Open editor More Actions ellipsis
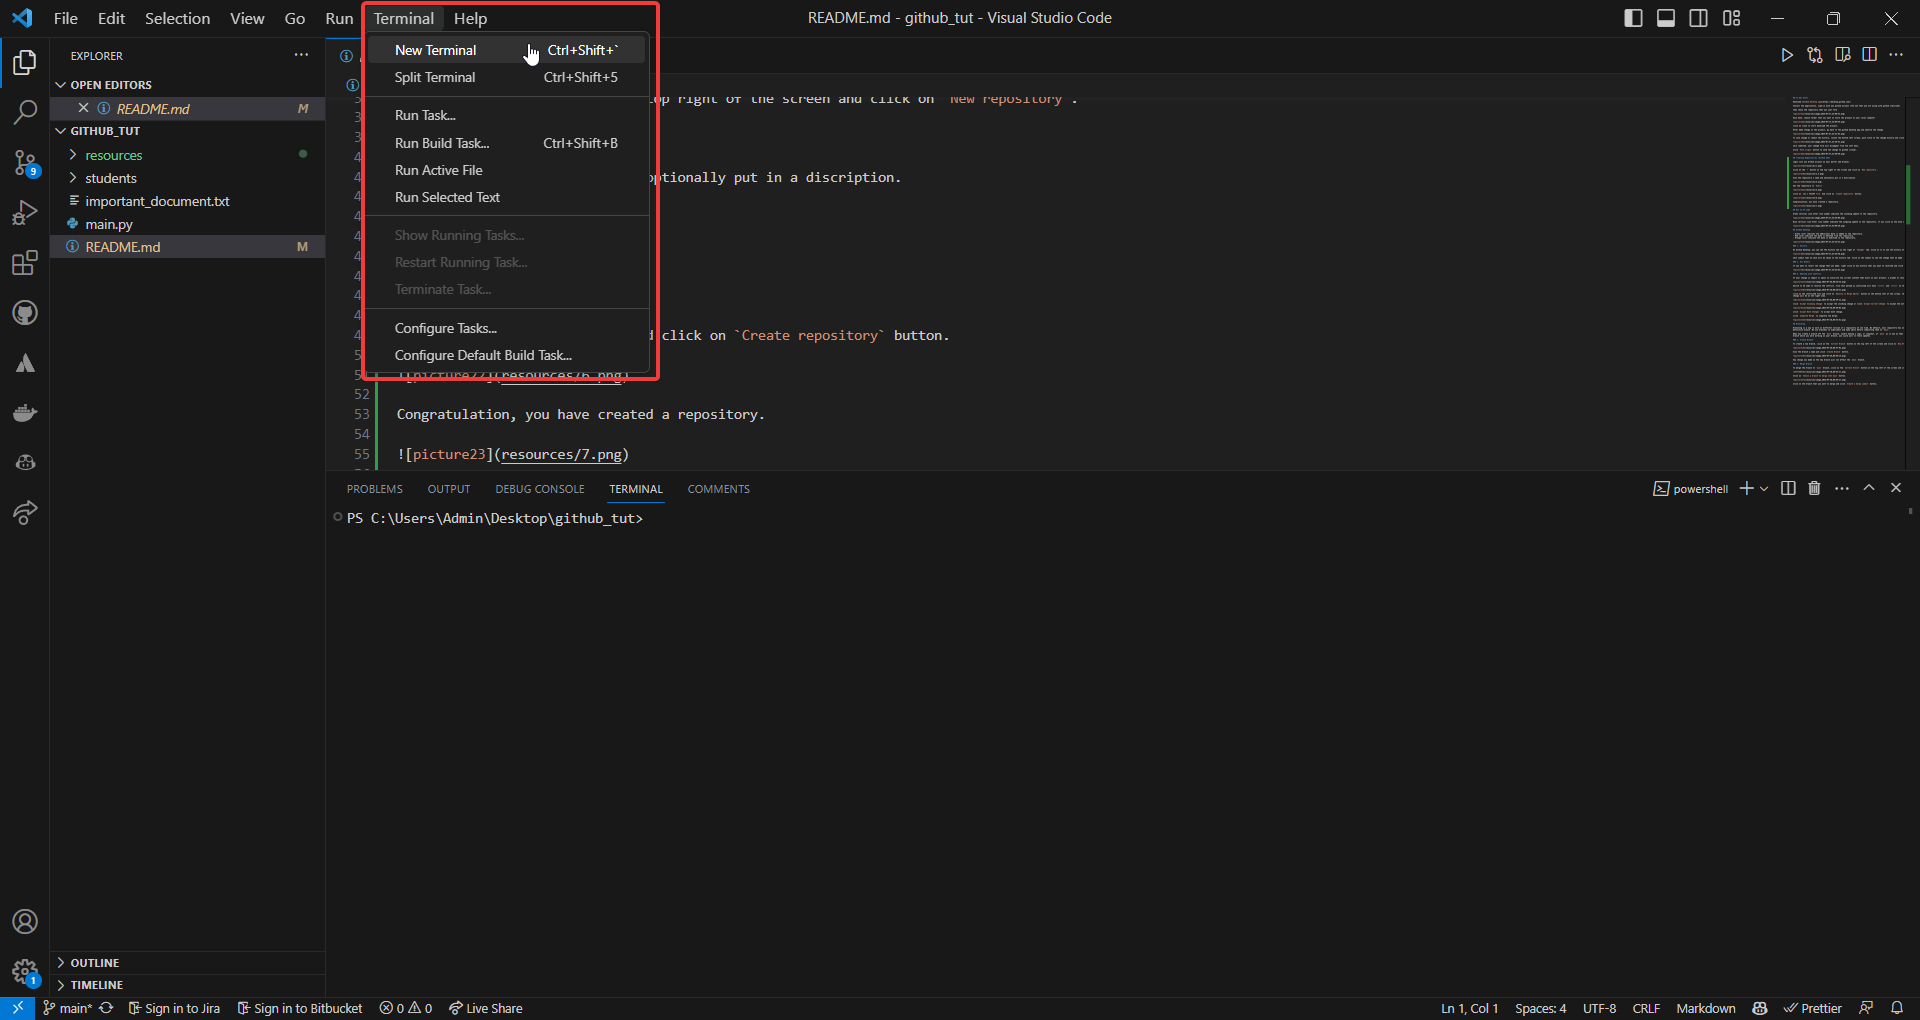Screen dimensions: 1920x1020 click(1896, 55)
